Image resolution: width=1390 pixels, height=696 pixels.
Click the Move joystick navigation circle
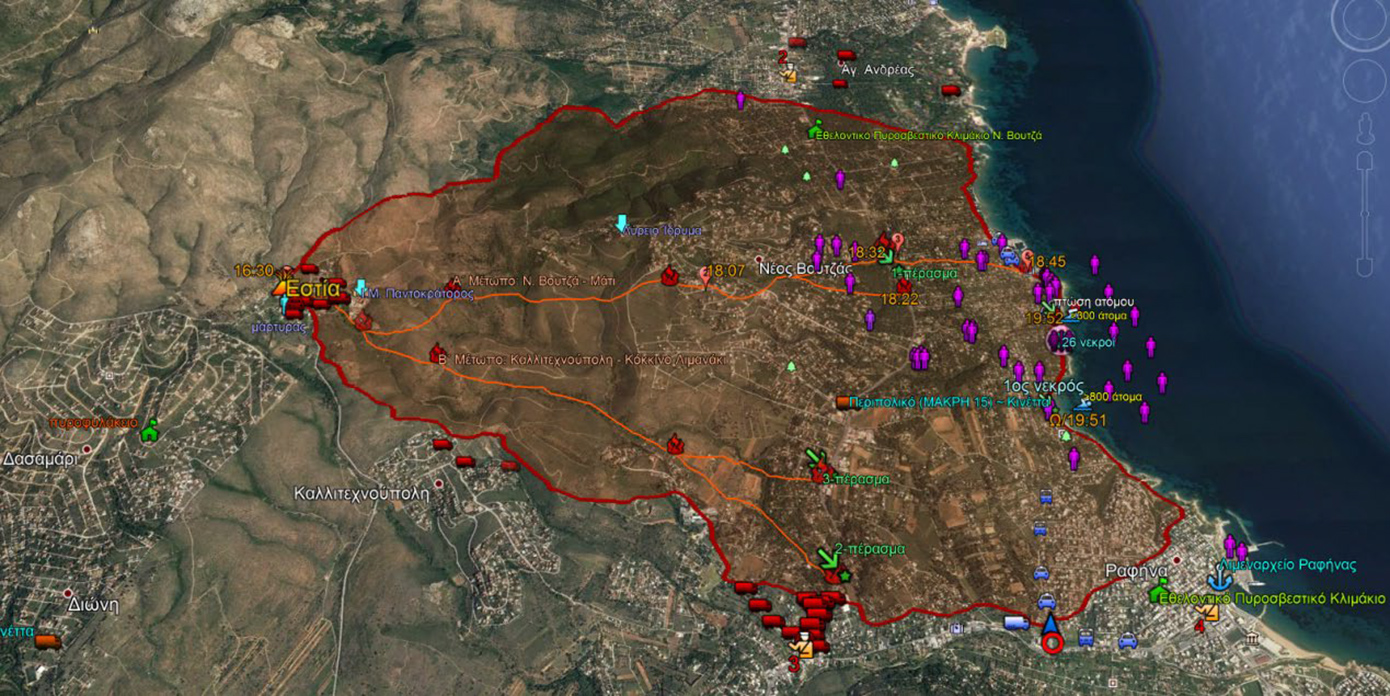tap(1364, 81)
